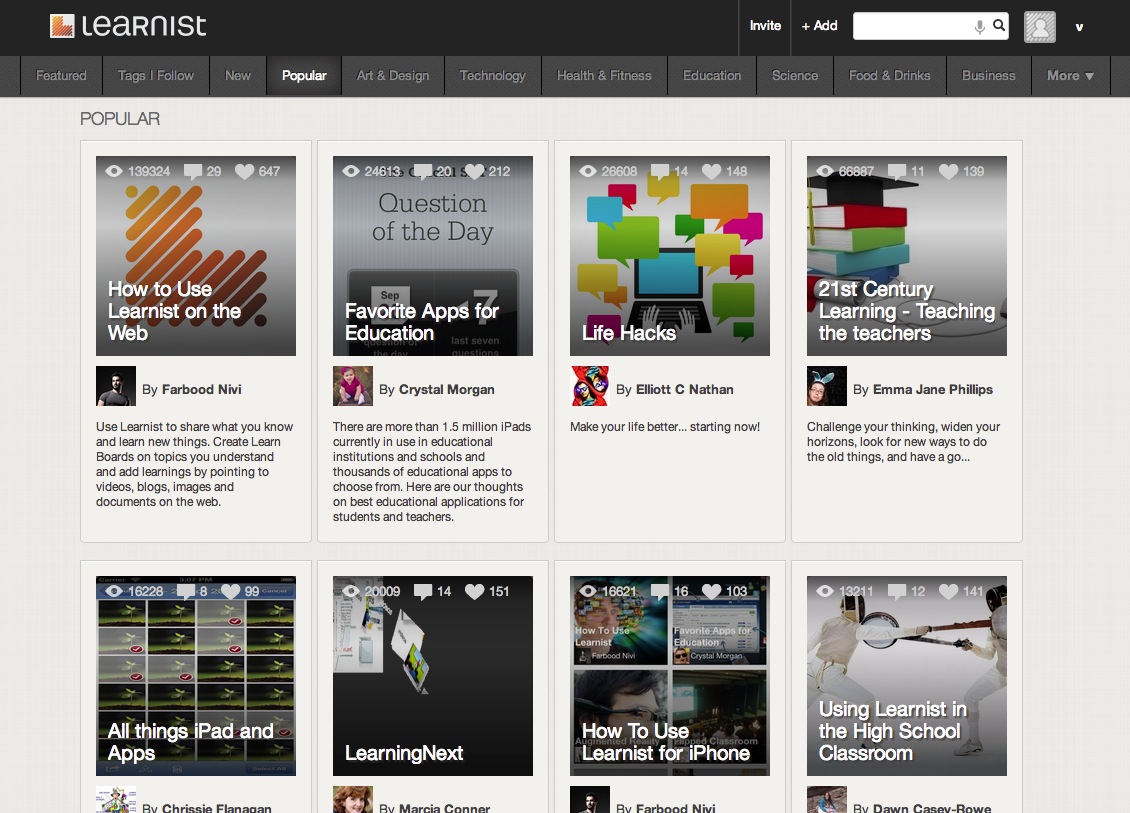This screenshot has height=813, width=1130.
Task: Open Favorite Apps for Education board
Action: coord(433,256)
